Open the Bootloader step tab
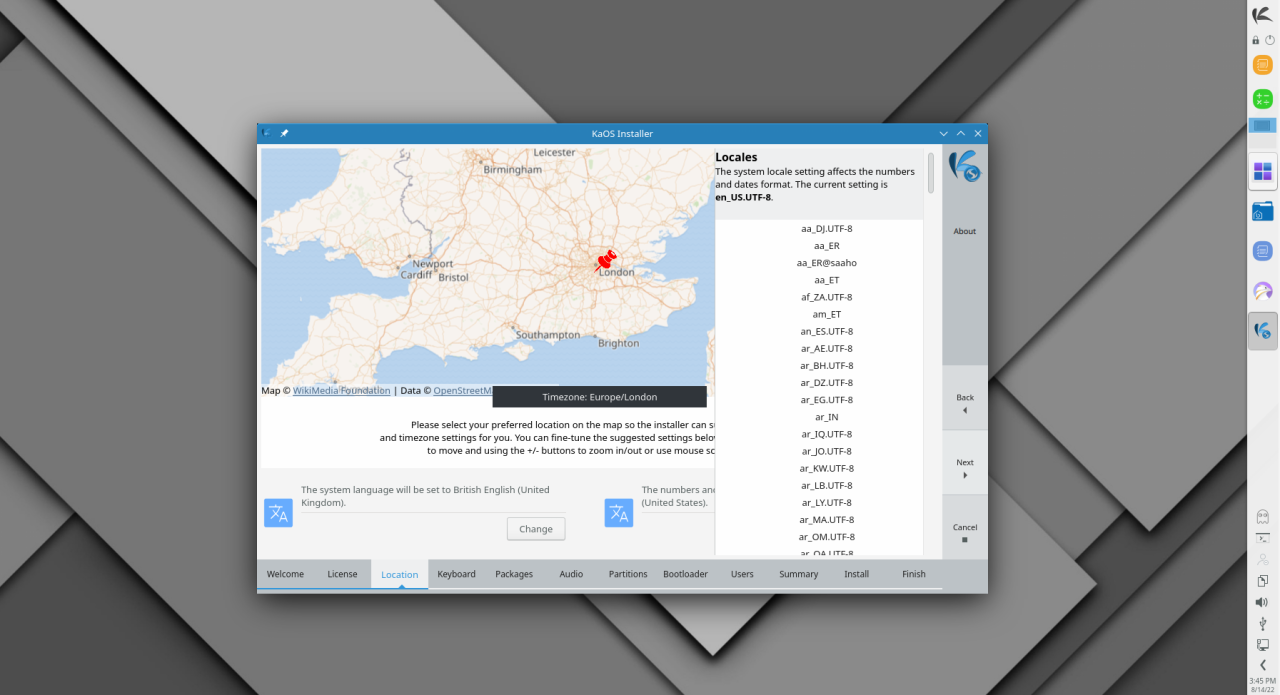 point(685,574)
